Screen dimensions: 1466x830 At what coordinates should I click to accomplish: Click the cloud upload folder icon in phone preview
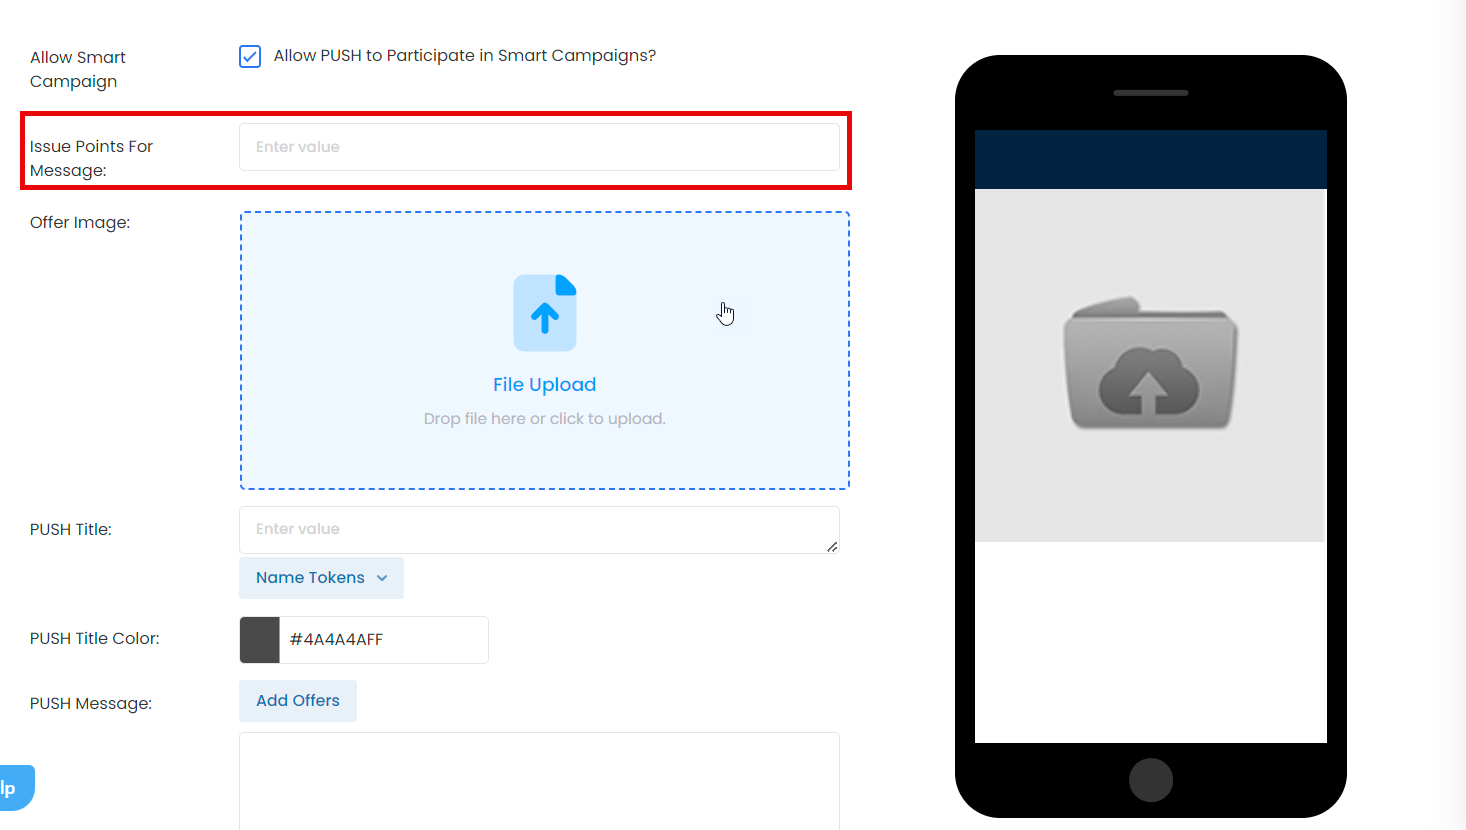(1150, 364)
